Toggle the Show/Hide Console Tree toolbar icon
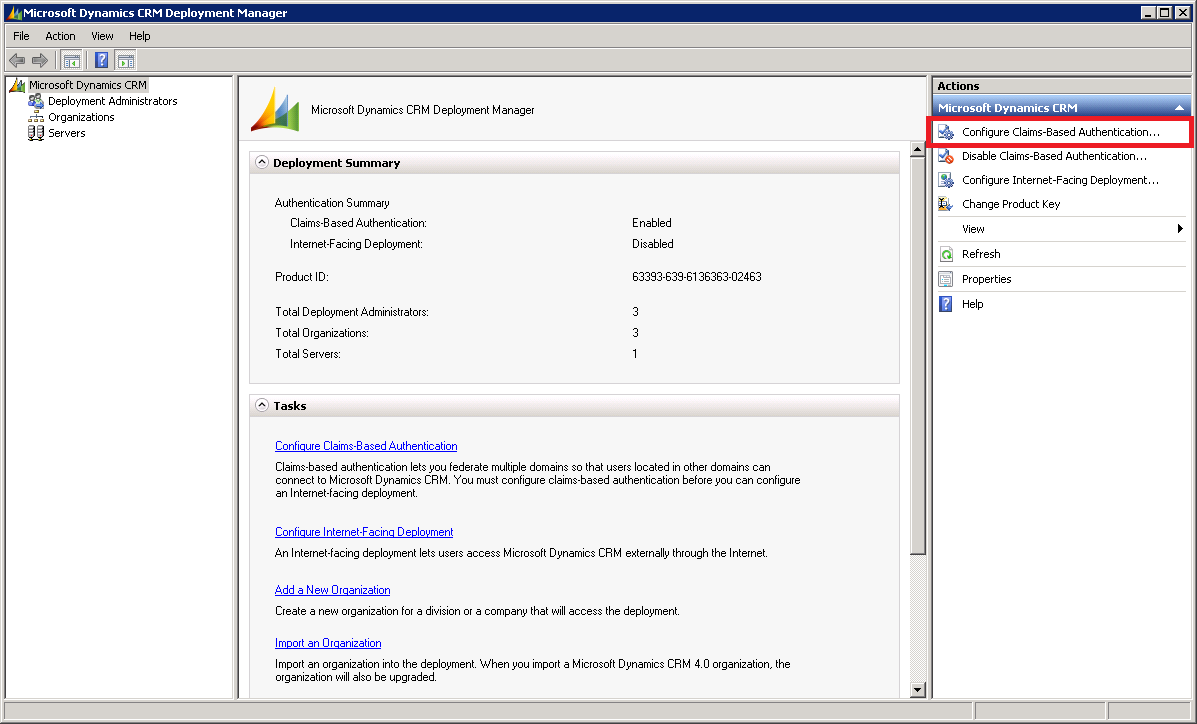 tap(72, 60)
